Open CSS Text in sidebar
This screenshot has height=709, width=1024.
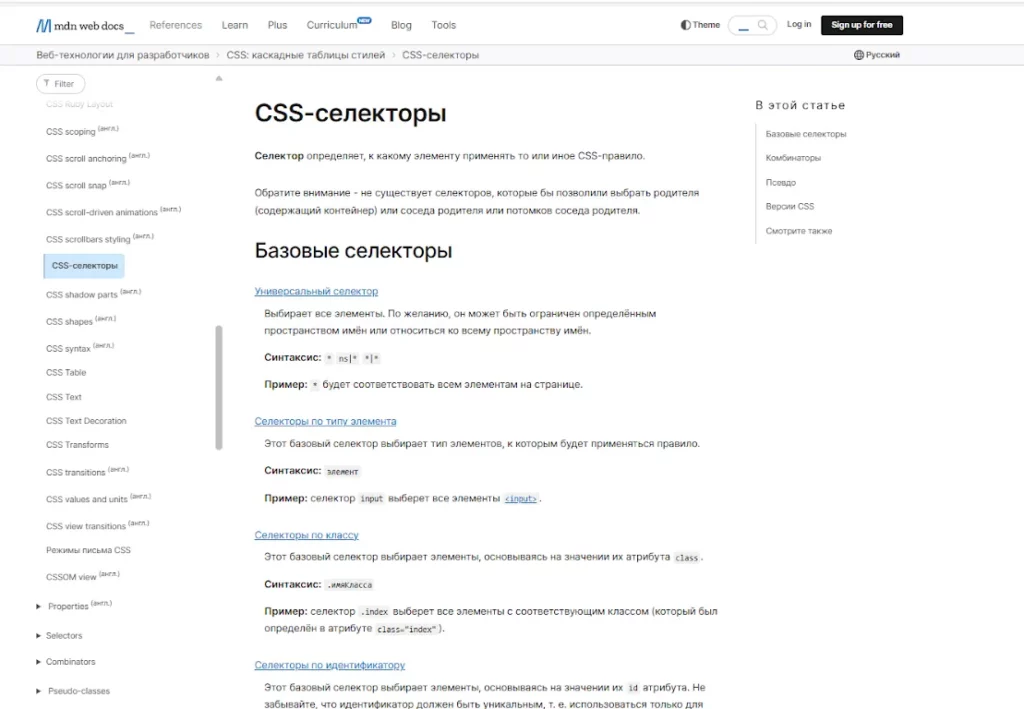[64, 397]
